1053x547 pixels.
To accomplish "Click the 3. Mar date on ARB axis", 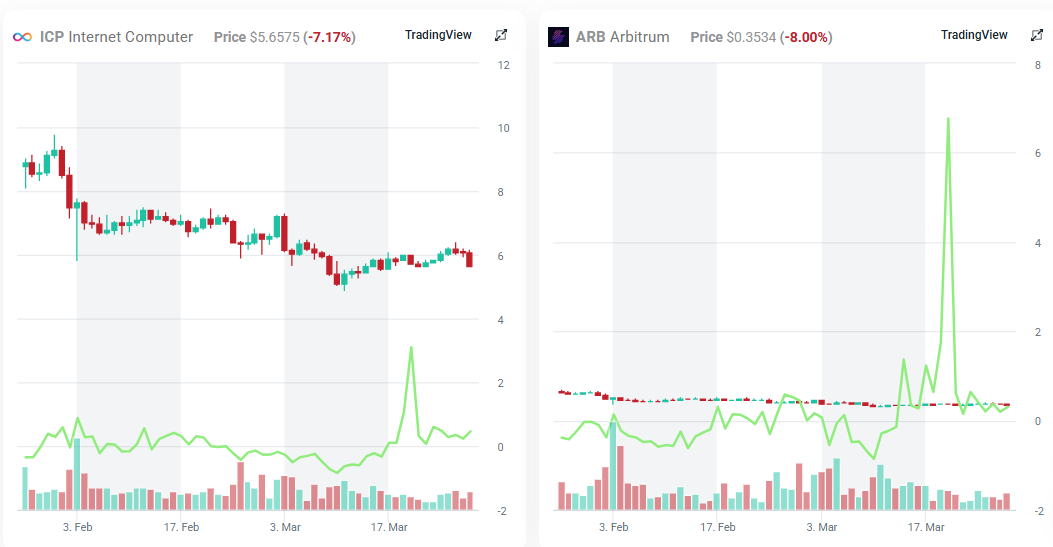I will tap(822, 527).
